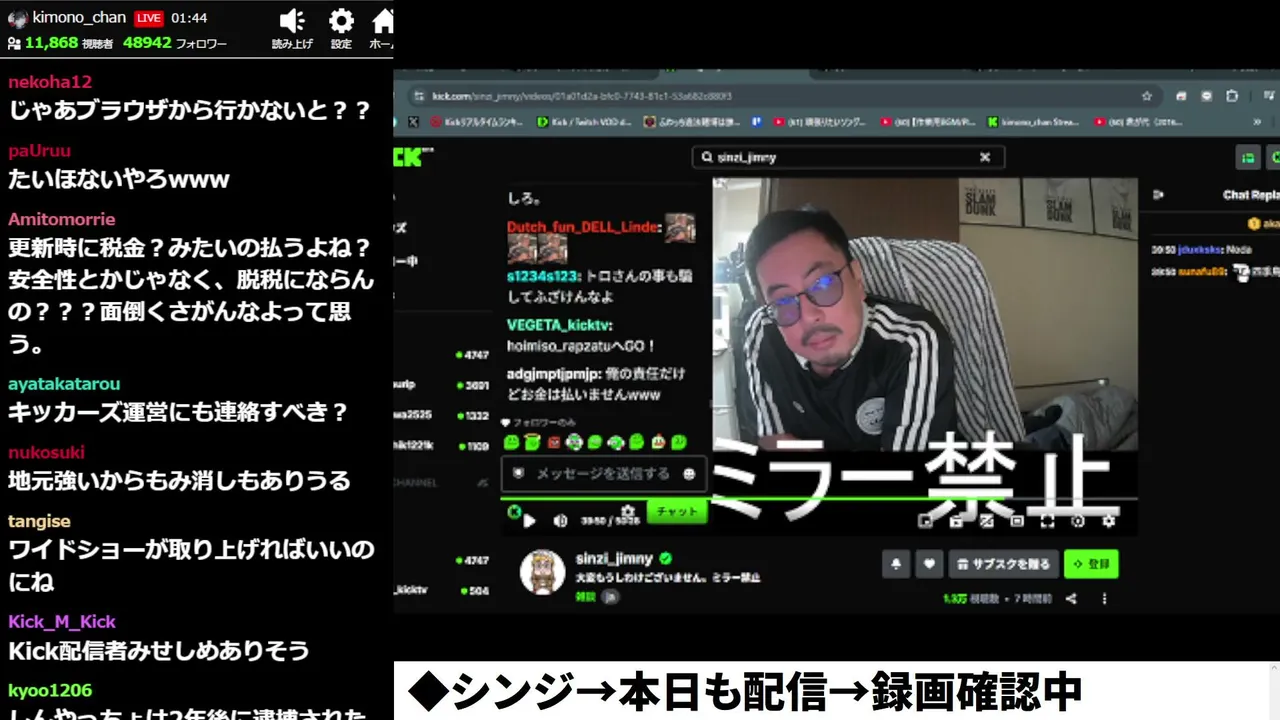Click the サブスクを贈る gift sub button
The height and width of the screenshot is (720, 1280).
1003,564
